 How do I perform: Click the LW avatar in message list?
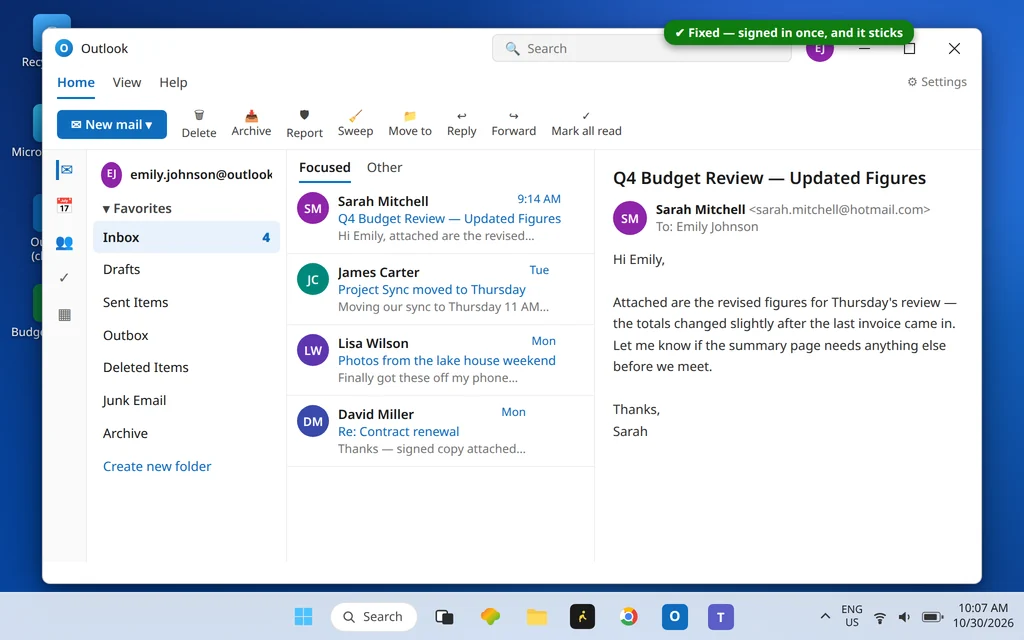pos(313,350)
